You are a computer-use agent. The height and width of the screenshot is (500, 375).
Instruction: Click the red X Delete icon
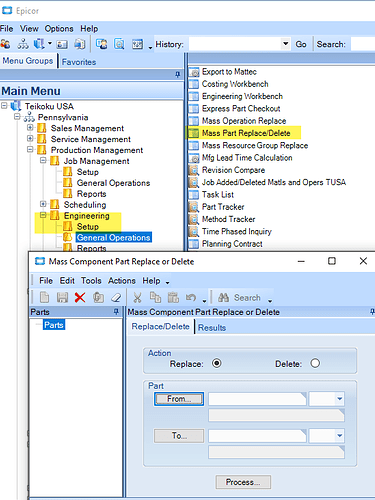click(x=80, y=297)
